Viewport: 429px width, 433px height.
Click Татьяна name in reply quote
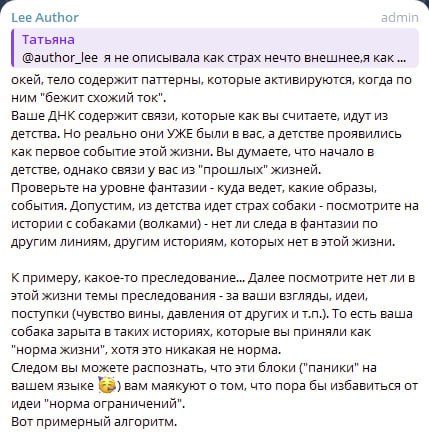pos(48,40)
